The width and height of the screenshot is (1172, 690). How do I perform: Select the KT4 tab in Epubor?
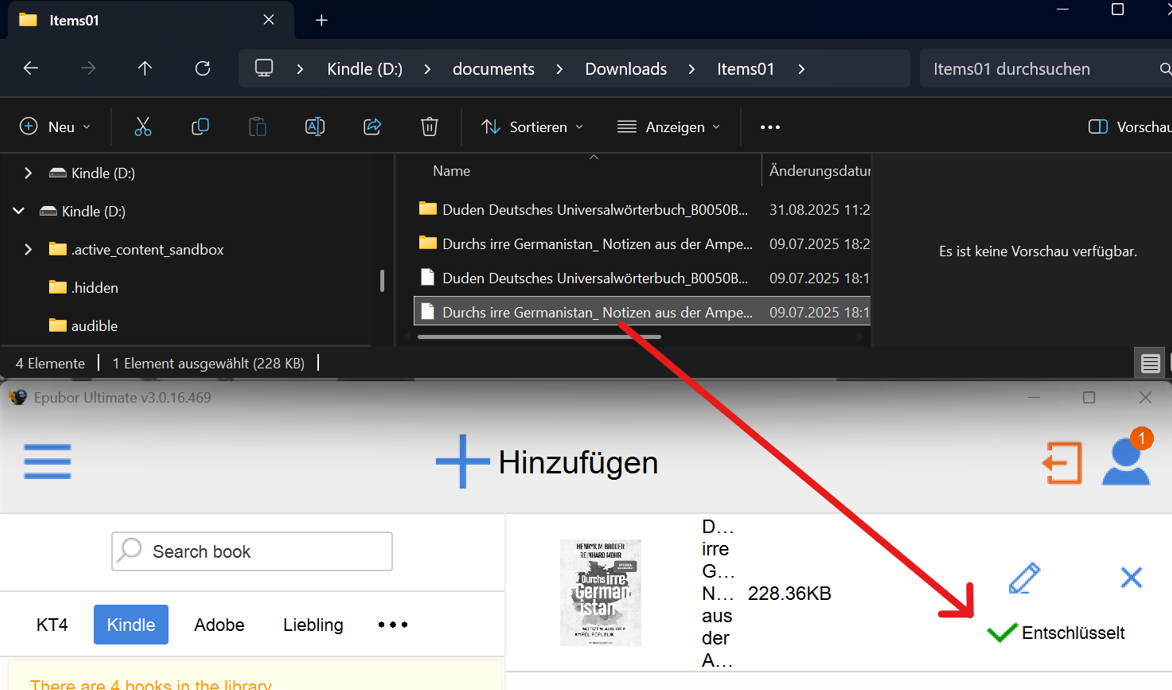pyautogui.click(x=51, y=624)
